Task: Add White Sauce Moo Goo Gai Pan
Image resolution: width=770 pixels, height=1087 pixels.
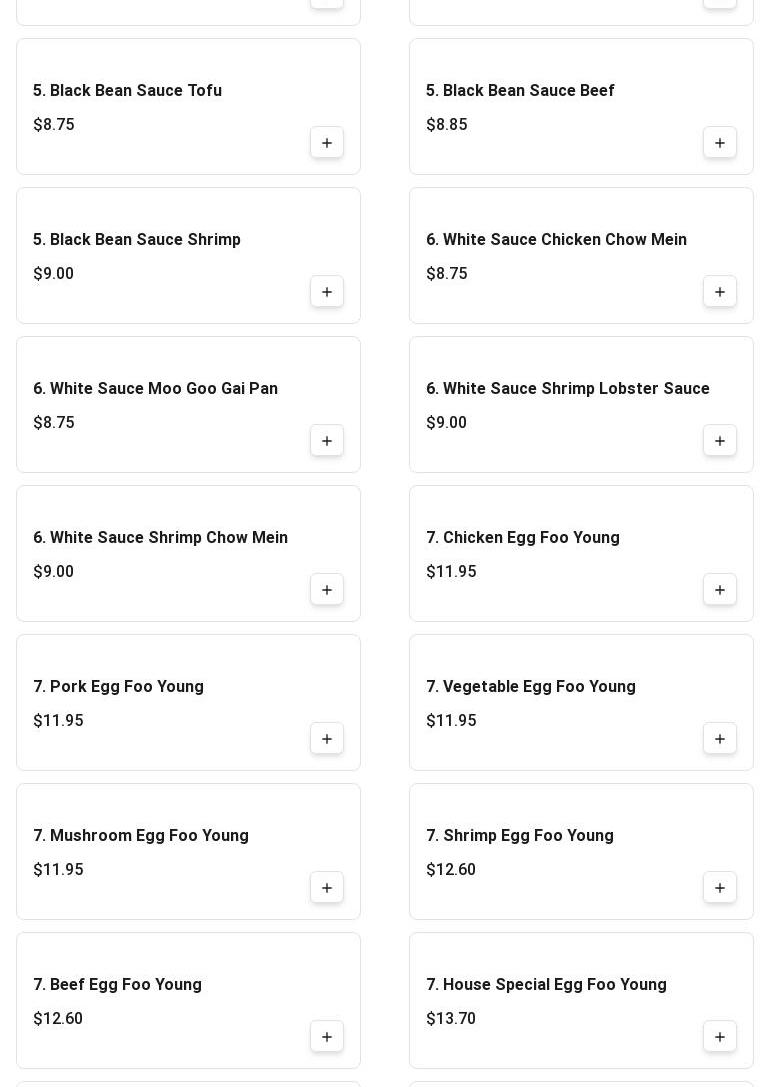Action: point(326,441)
